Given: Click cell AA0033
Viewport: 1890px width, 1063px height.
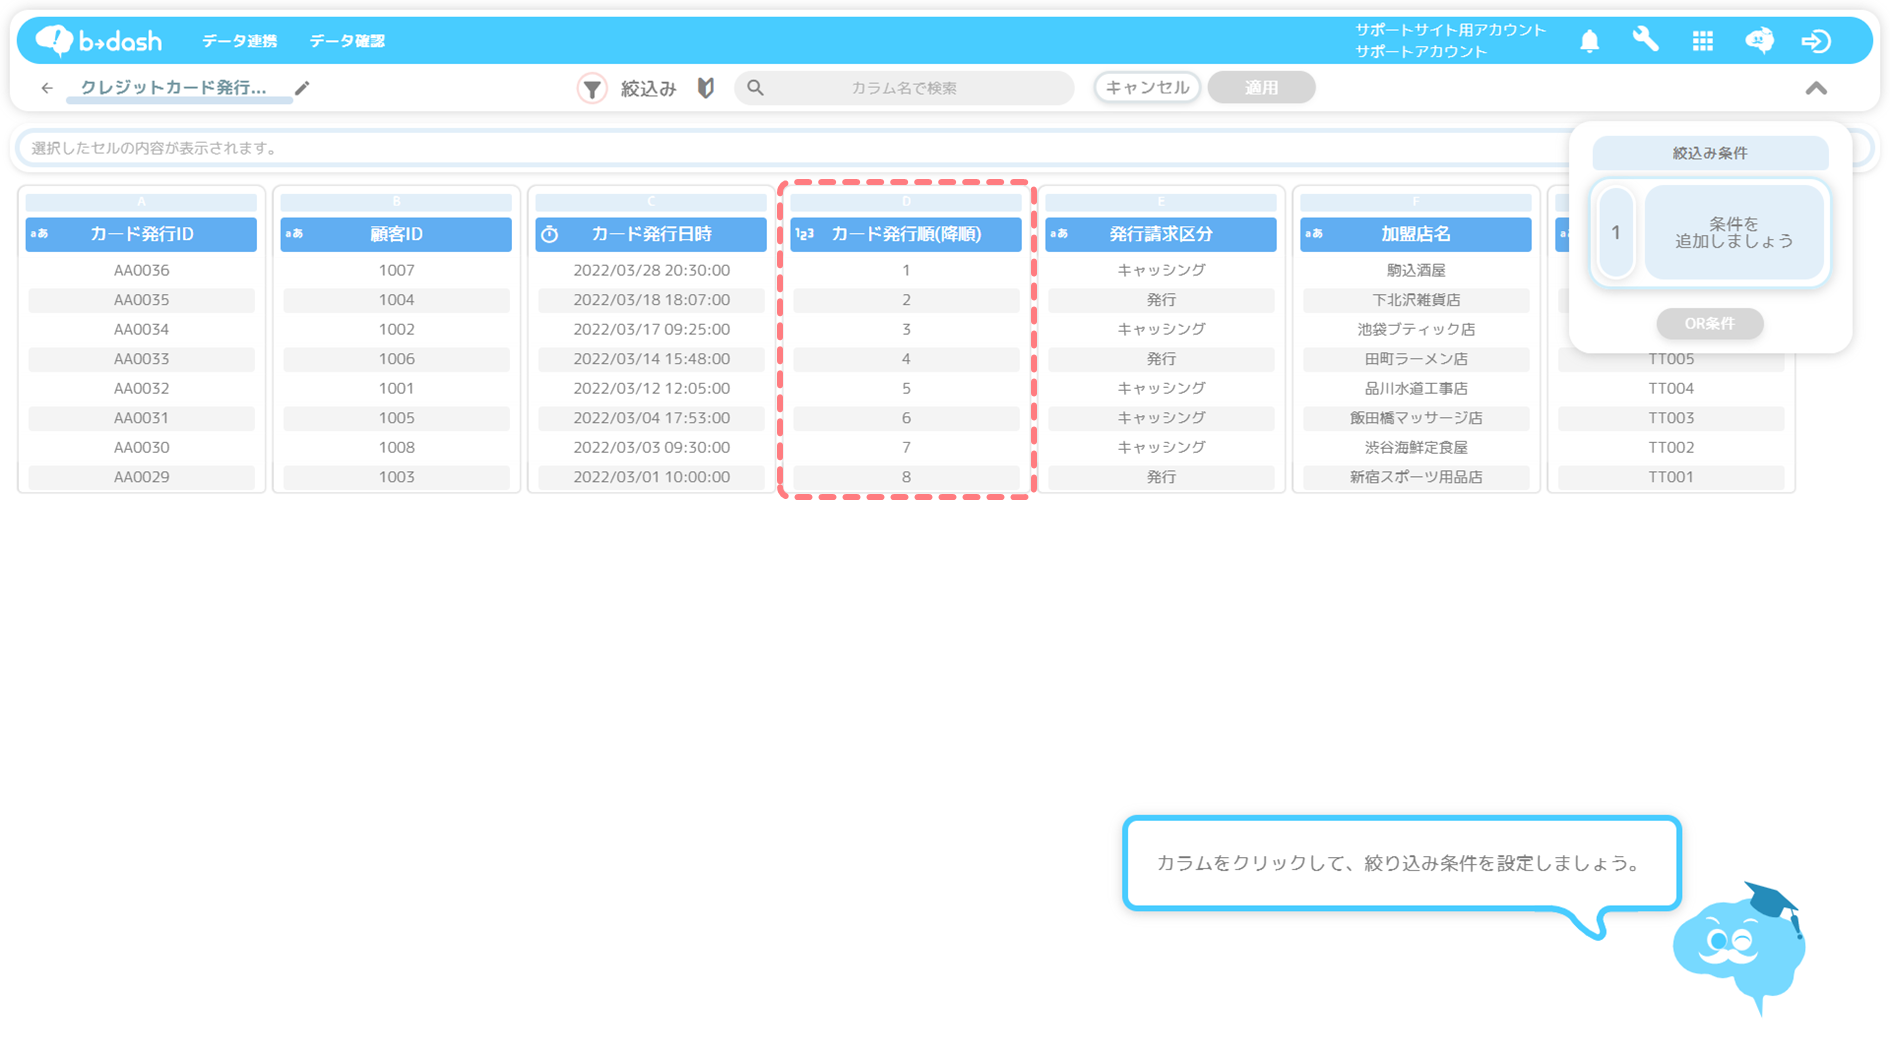Looking at the screenshot, I should [x=141, y=359].
